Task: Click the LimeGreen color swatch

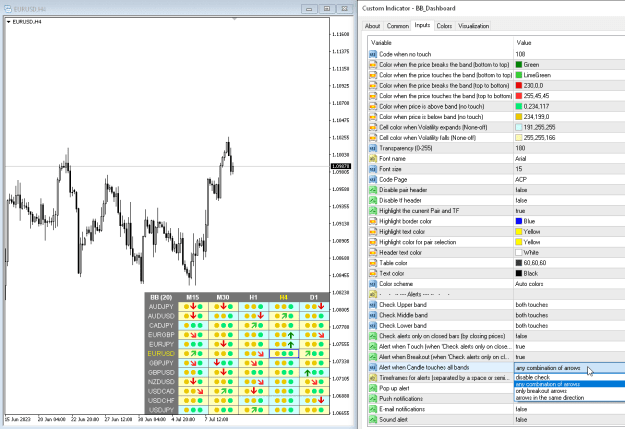Action: pos(519,75)
